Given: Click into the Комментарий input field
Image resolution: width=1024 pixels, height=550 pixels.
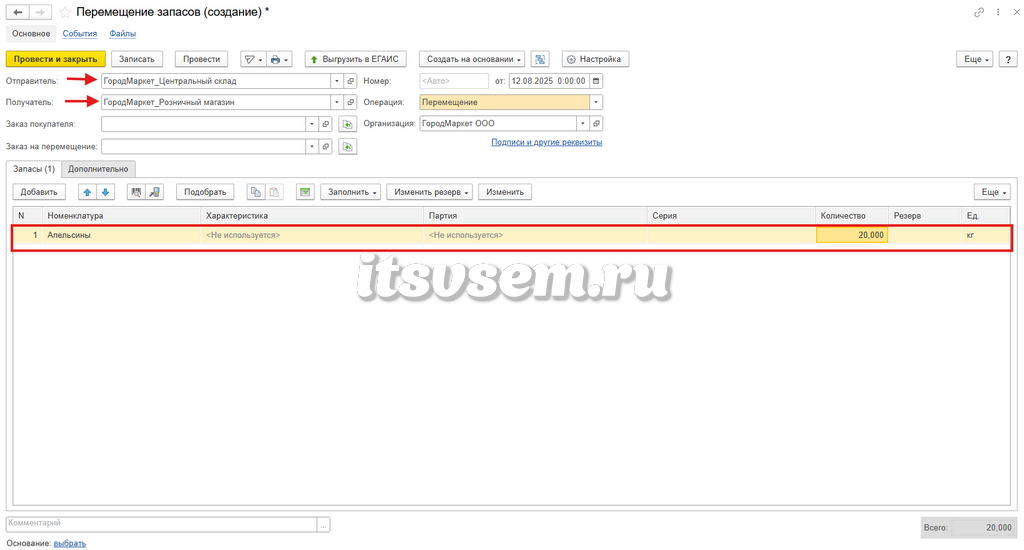Looking at the screenshot, I should tap(162, 523).
